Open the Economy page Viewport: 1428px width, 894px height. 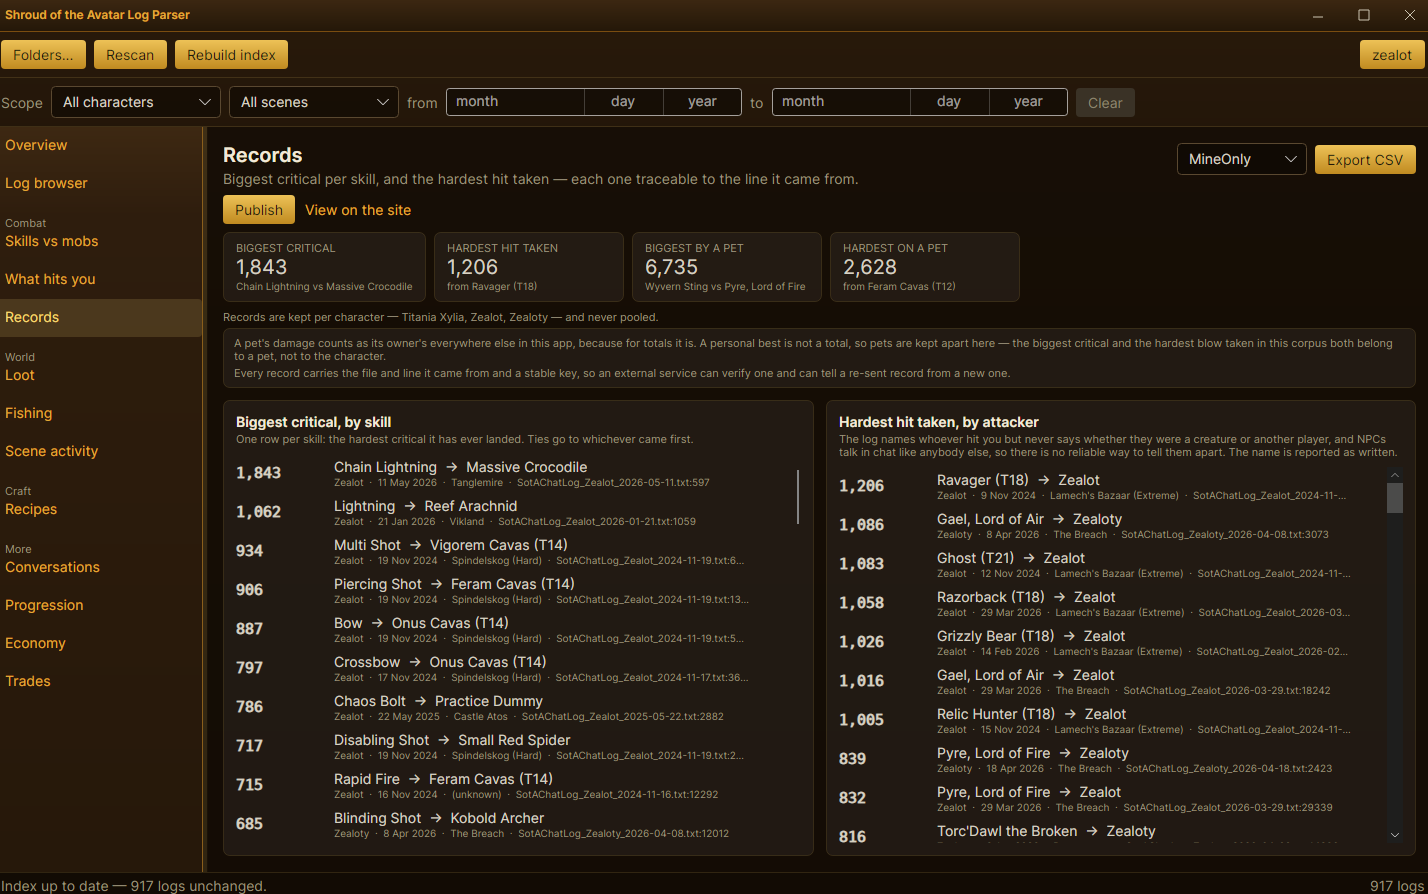(100, 643)
